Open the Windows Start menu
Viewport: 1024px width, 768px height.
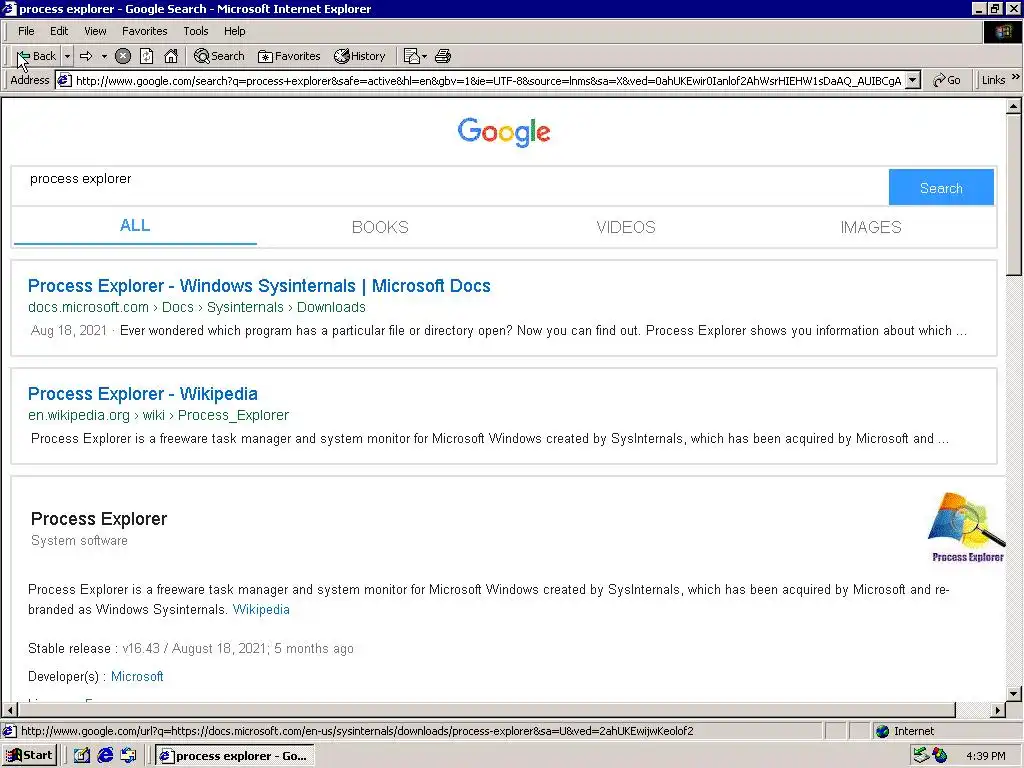click(x=29, y=756)
